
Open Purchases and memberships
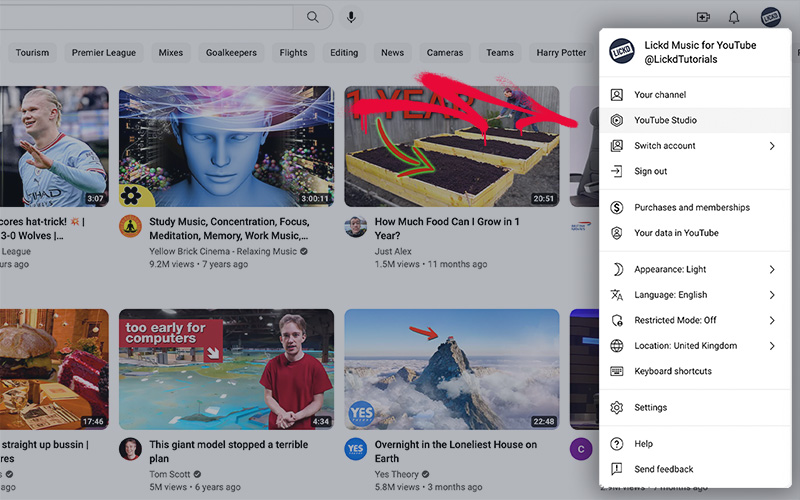click(x=695, y=208)
